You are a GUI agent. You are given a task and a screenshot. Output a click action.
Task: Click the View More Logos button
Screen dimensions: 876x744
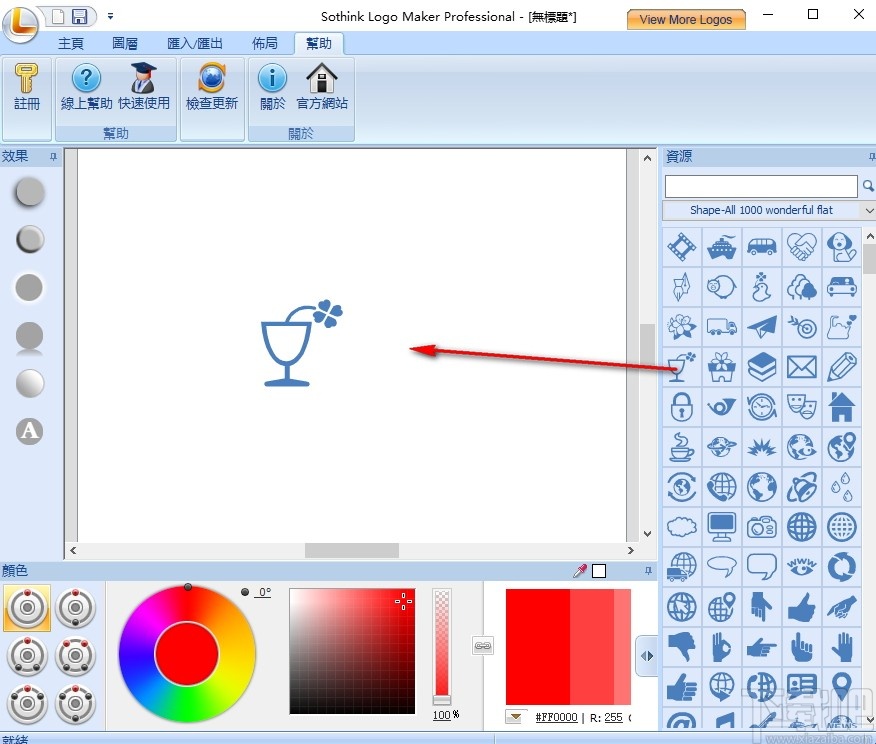pyautogui.click(x=686, y=18)
